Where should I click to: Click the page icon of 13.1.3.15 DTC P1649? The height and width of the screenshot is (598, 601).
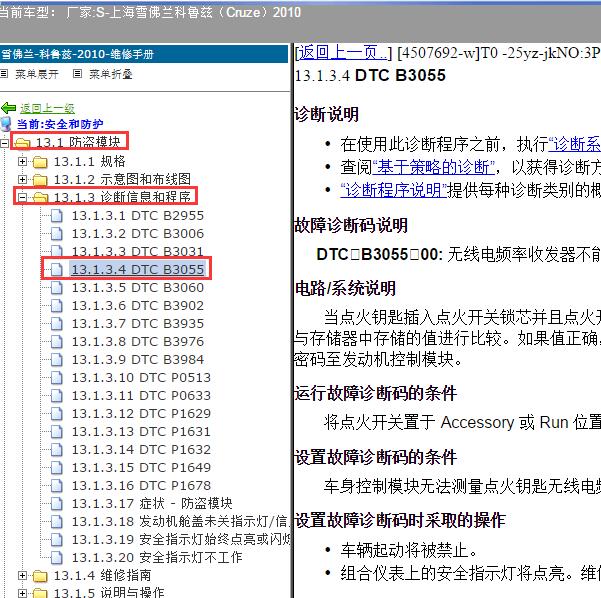tap(57, 468)
